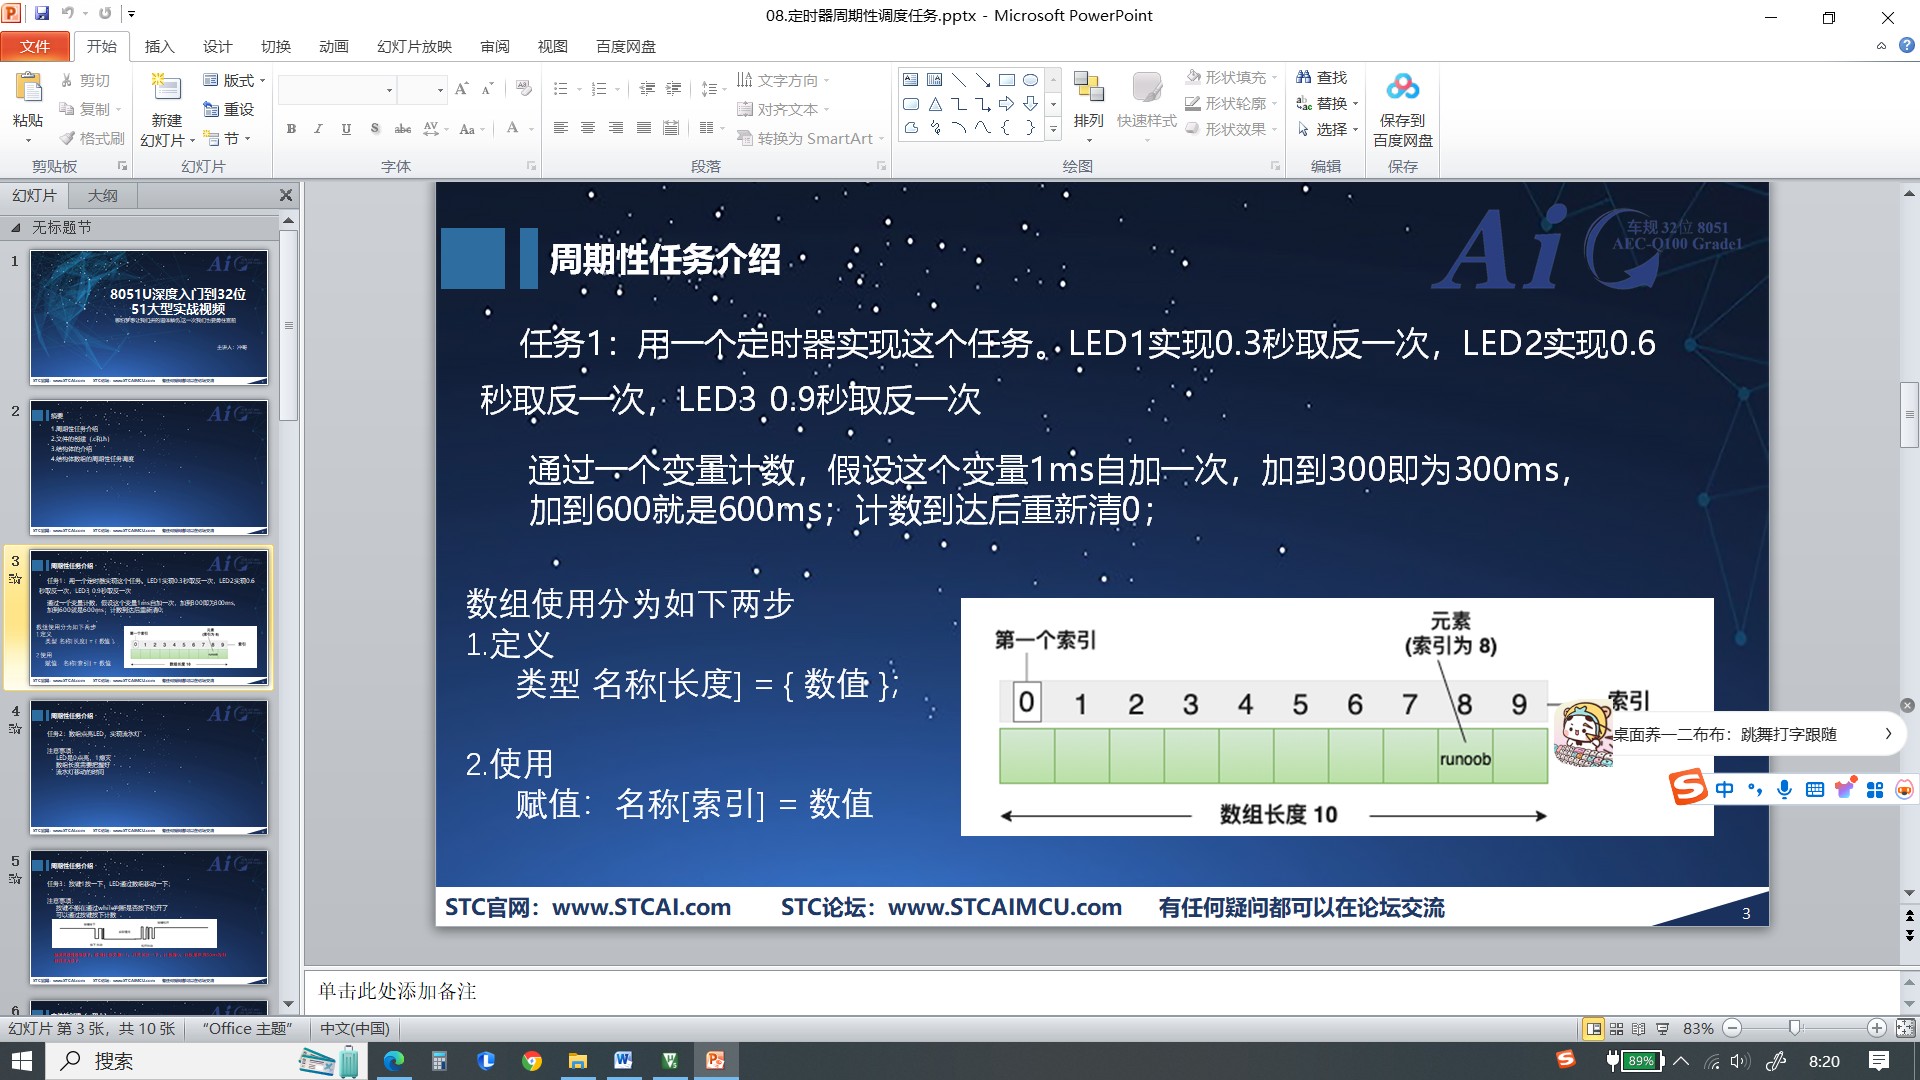This screenshot has width=1920, height=1080.
Task: Clear all formatting with eraser icon
Action: point(523,89)
